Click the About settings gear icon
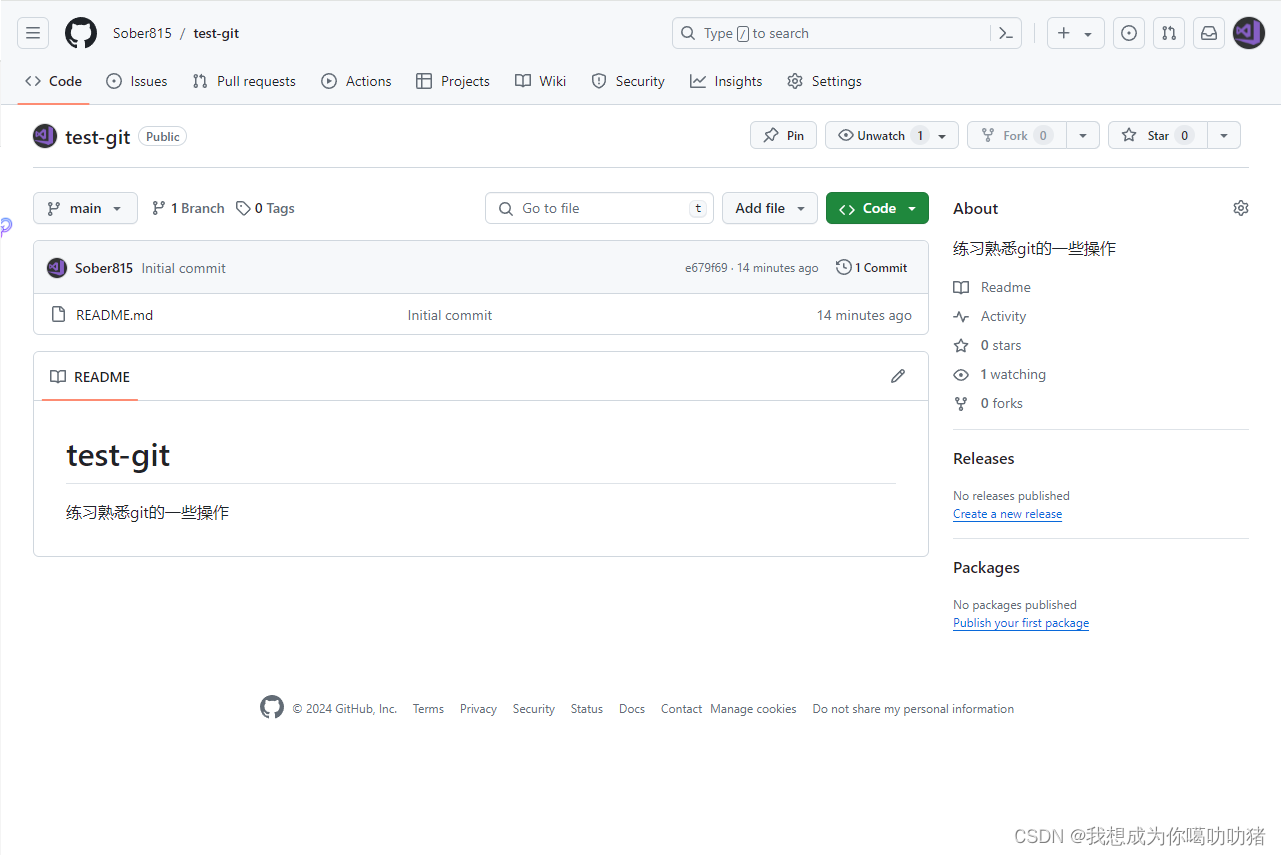This screenshot has width=1281, height=855. click(x=1241, y=208)
